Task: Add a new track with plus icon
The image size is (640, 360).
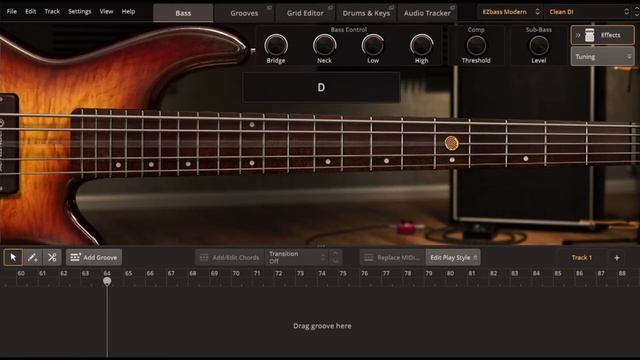Action: click(x=617, y=258)
